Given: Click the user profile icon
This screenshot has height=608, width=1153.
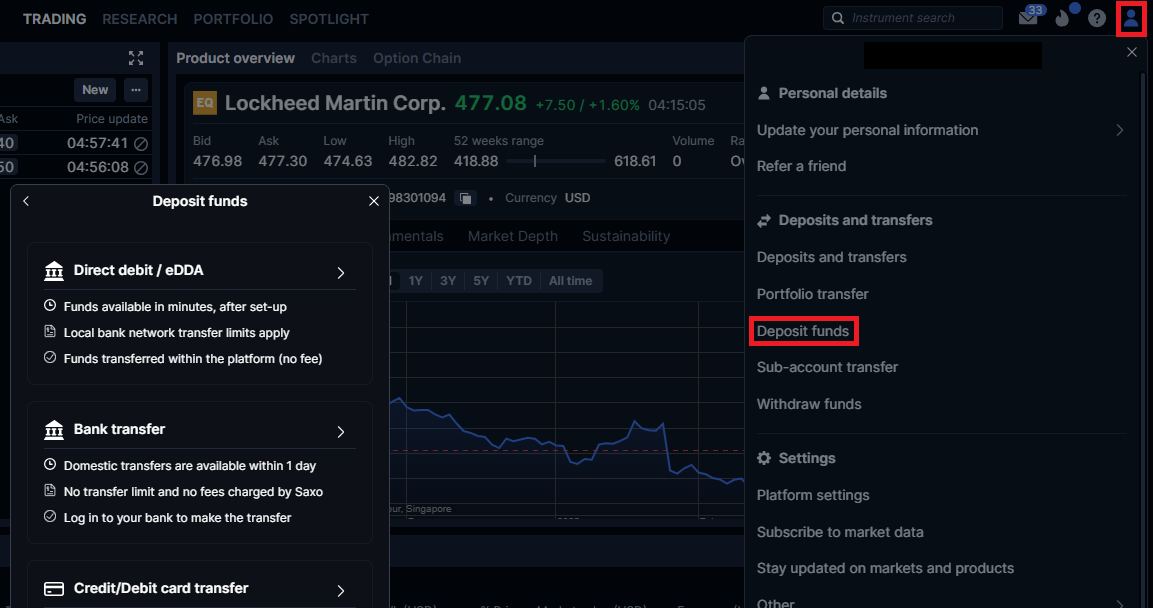Looking at the screenshot, I should pos(1131,18).
